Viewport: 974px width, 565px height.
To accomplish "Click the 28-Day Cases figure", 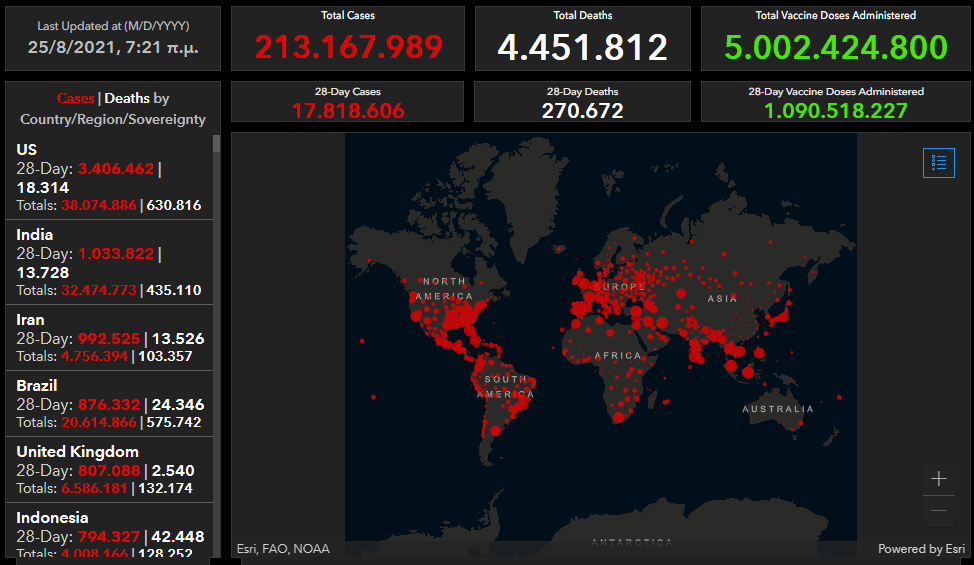I will pos(348,110).
